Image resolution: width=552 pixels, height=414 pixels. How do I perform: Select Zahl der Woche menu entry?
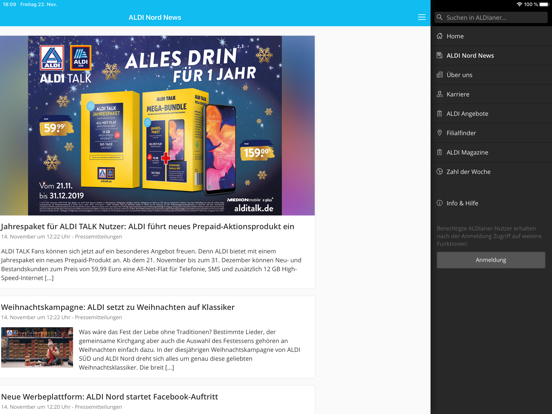[492, 171]
